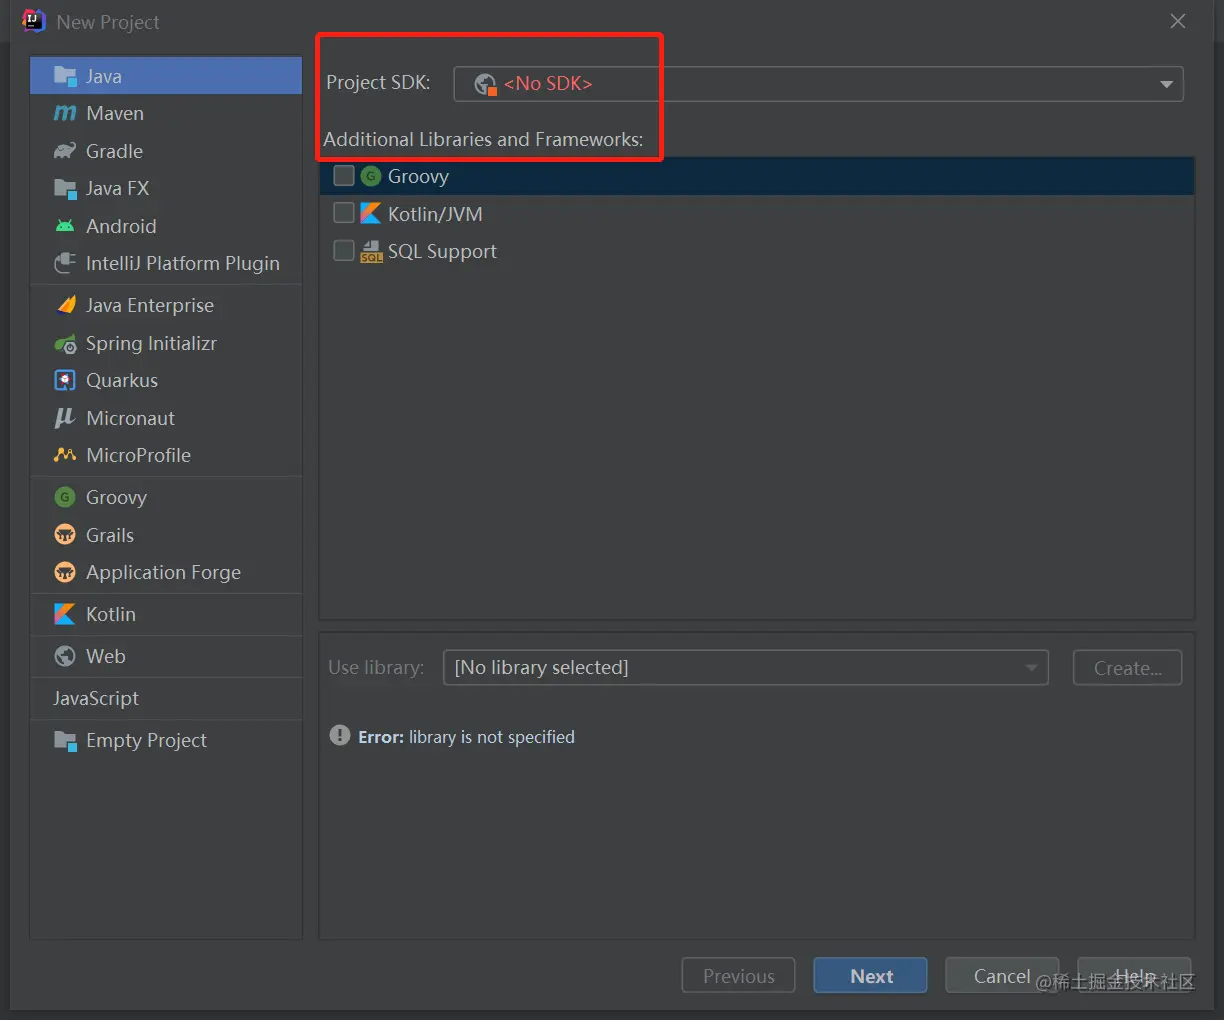Select Web in the project list
This screenshot has height=1020, width=1224.
click(166, 656)
